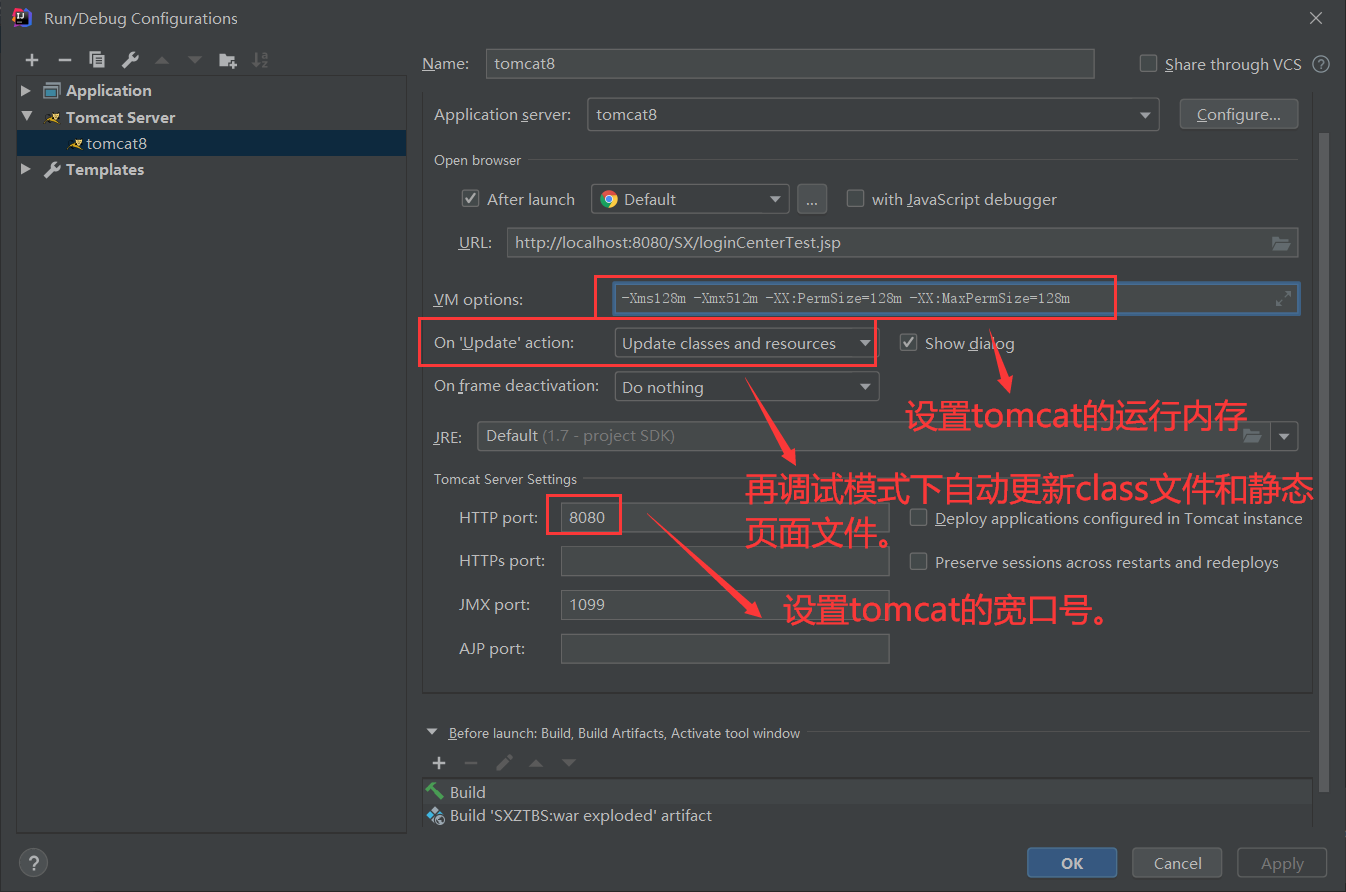Select Build 'SXZTBS:war exploded' artifact task

tap(867, 816)
